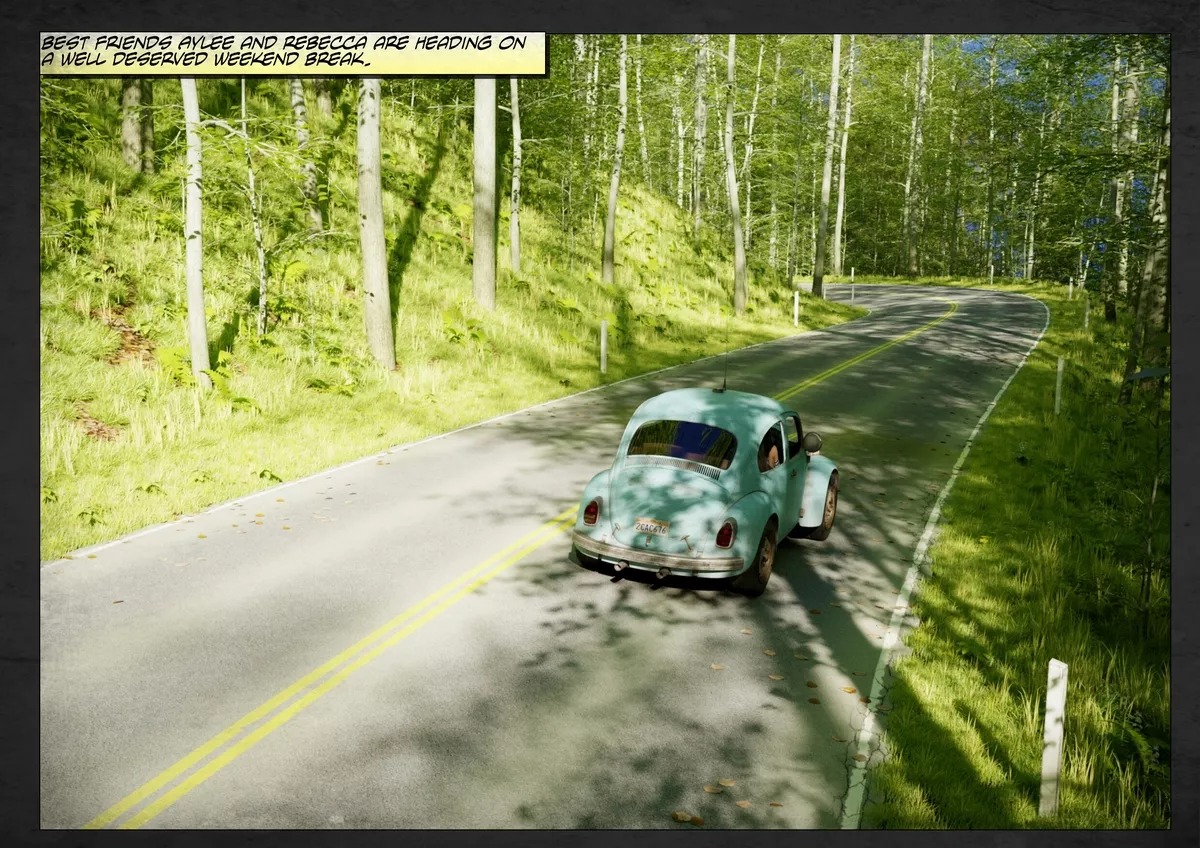Viewport: 1200px width, 848px height.
Task: Click the small white marker post beside the left roadside
Action: 603,346
